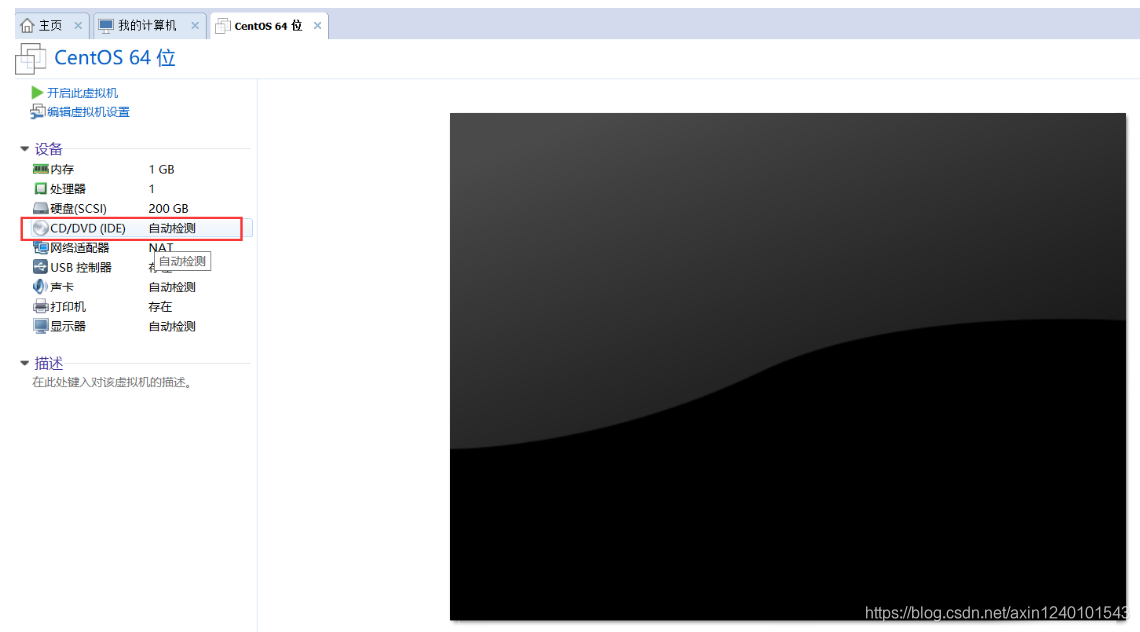
Task: Click the memory 内存 device icon
Action: tap(41, 169)
